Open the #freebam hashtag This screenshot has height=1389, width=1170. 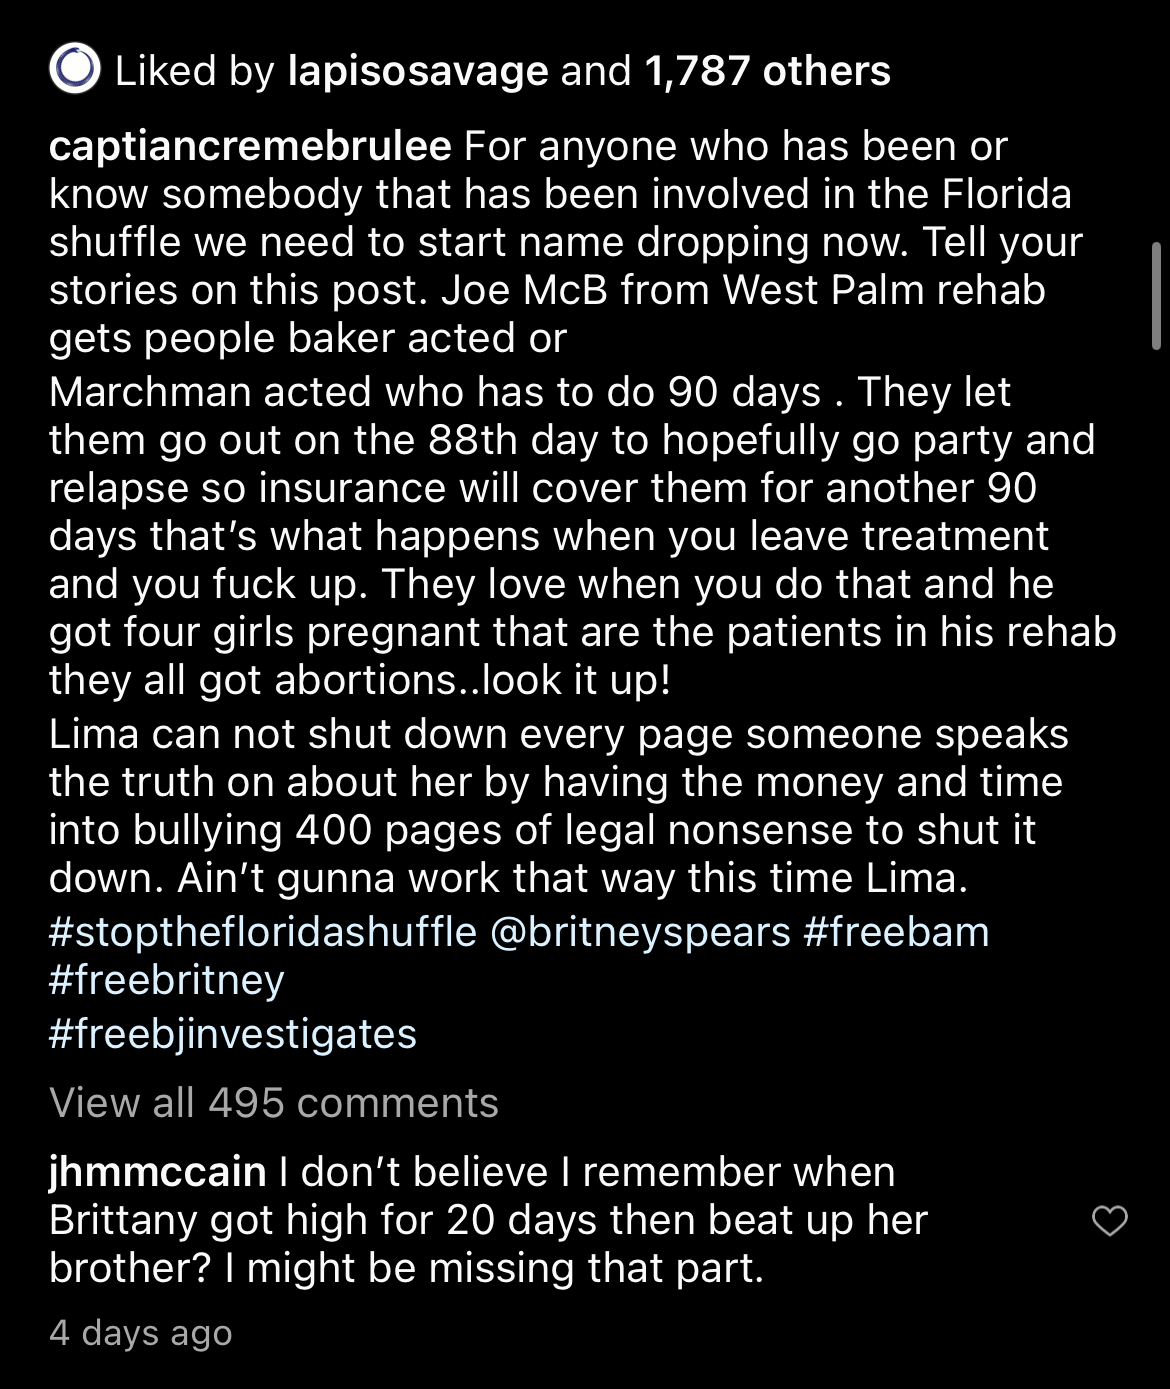[896, 932]
